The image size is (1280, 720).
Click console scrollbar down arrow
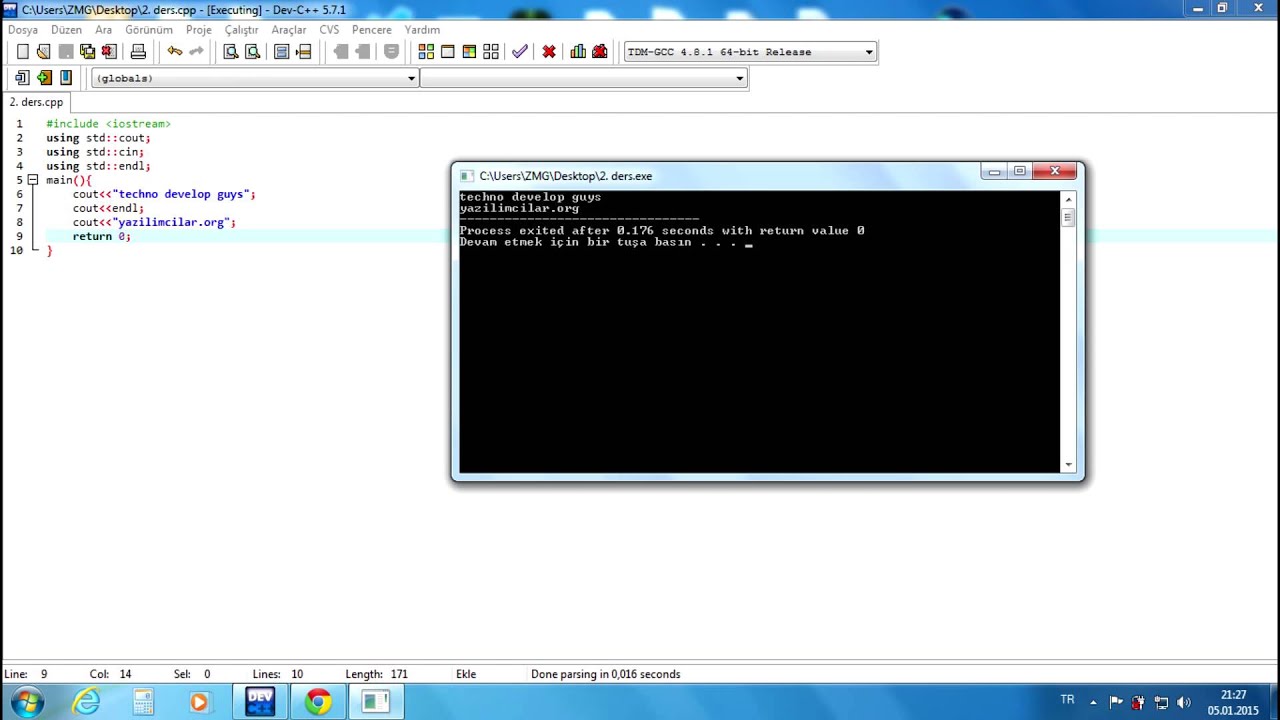(x=1068, y=464)
